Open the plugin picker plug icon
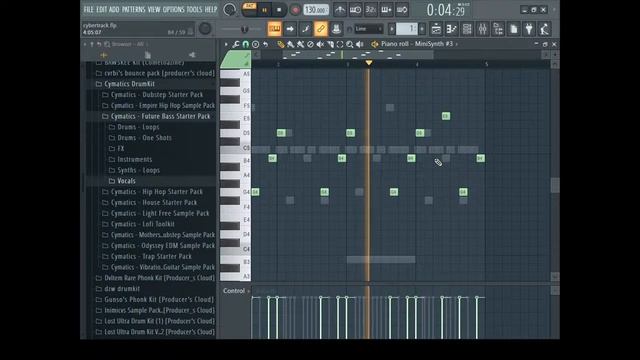640x360 pixels. 529,29
